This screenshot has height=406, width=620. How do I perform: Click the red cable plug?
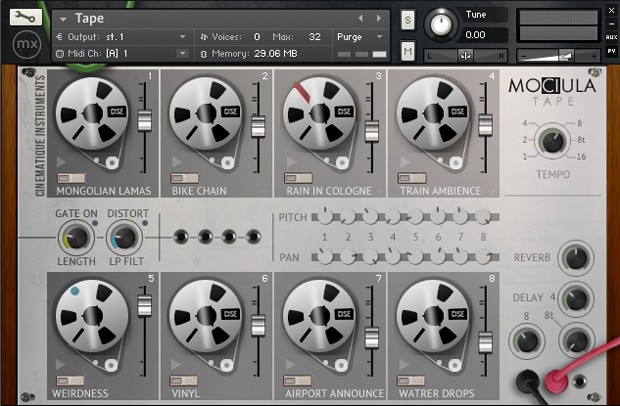point(557,381)
